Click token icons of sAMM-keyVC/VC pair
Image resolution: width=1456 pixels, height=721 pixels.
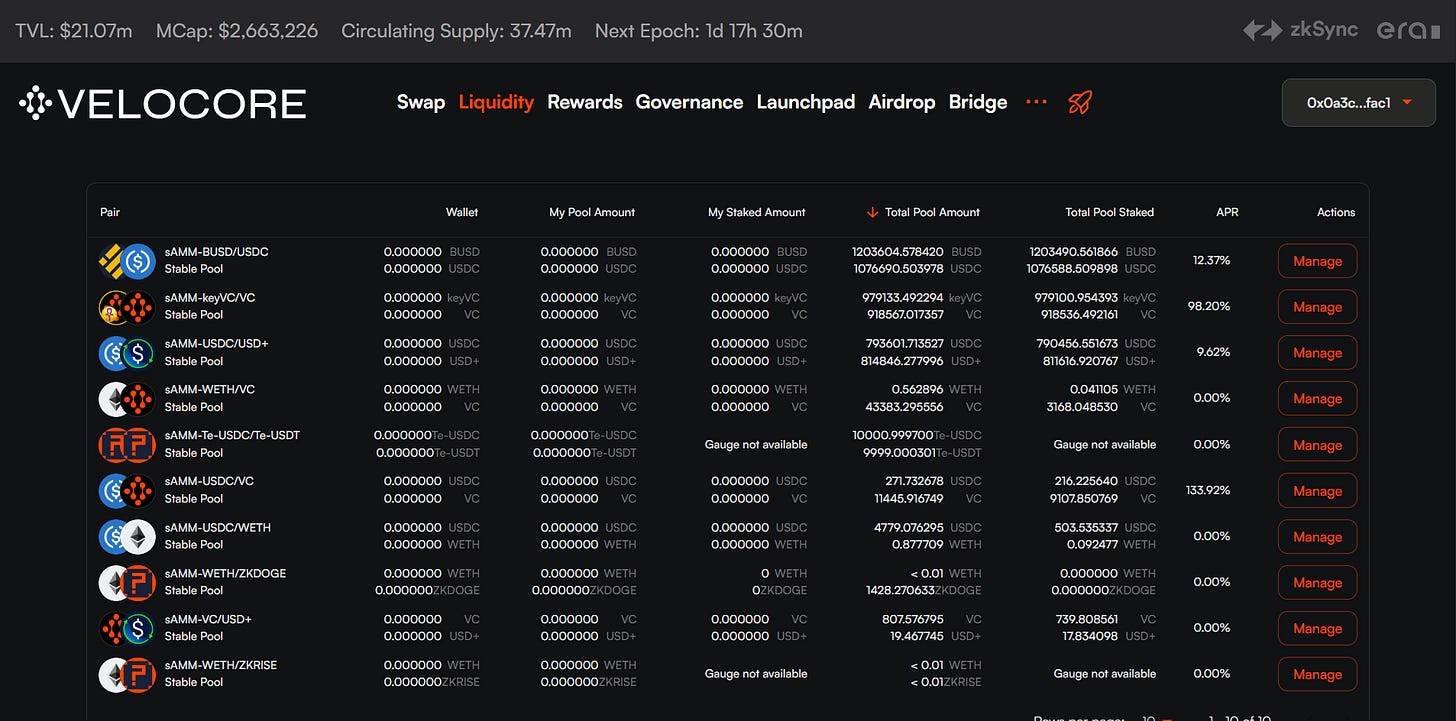tap(127, 307)
